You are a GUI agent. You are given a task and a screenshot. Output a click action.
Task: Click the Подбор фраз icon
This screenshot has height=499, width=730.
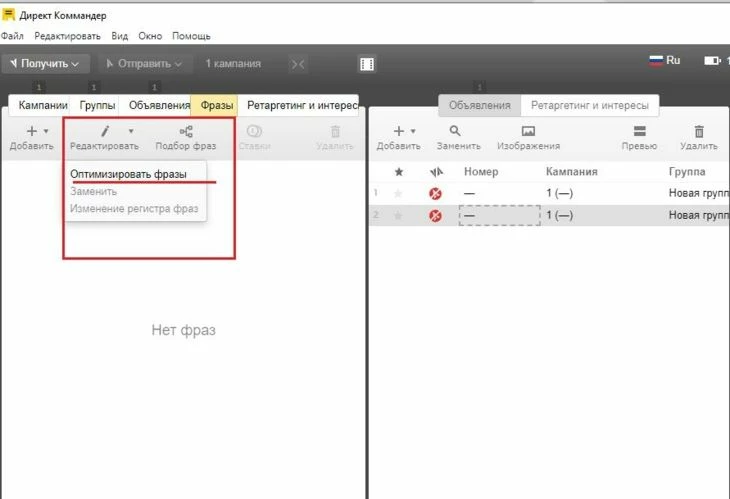click(x=186, y=131)
